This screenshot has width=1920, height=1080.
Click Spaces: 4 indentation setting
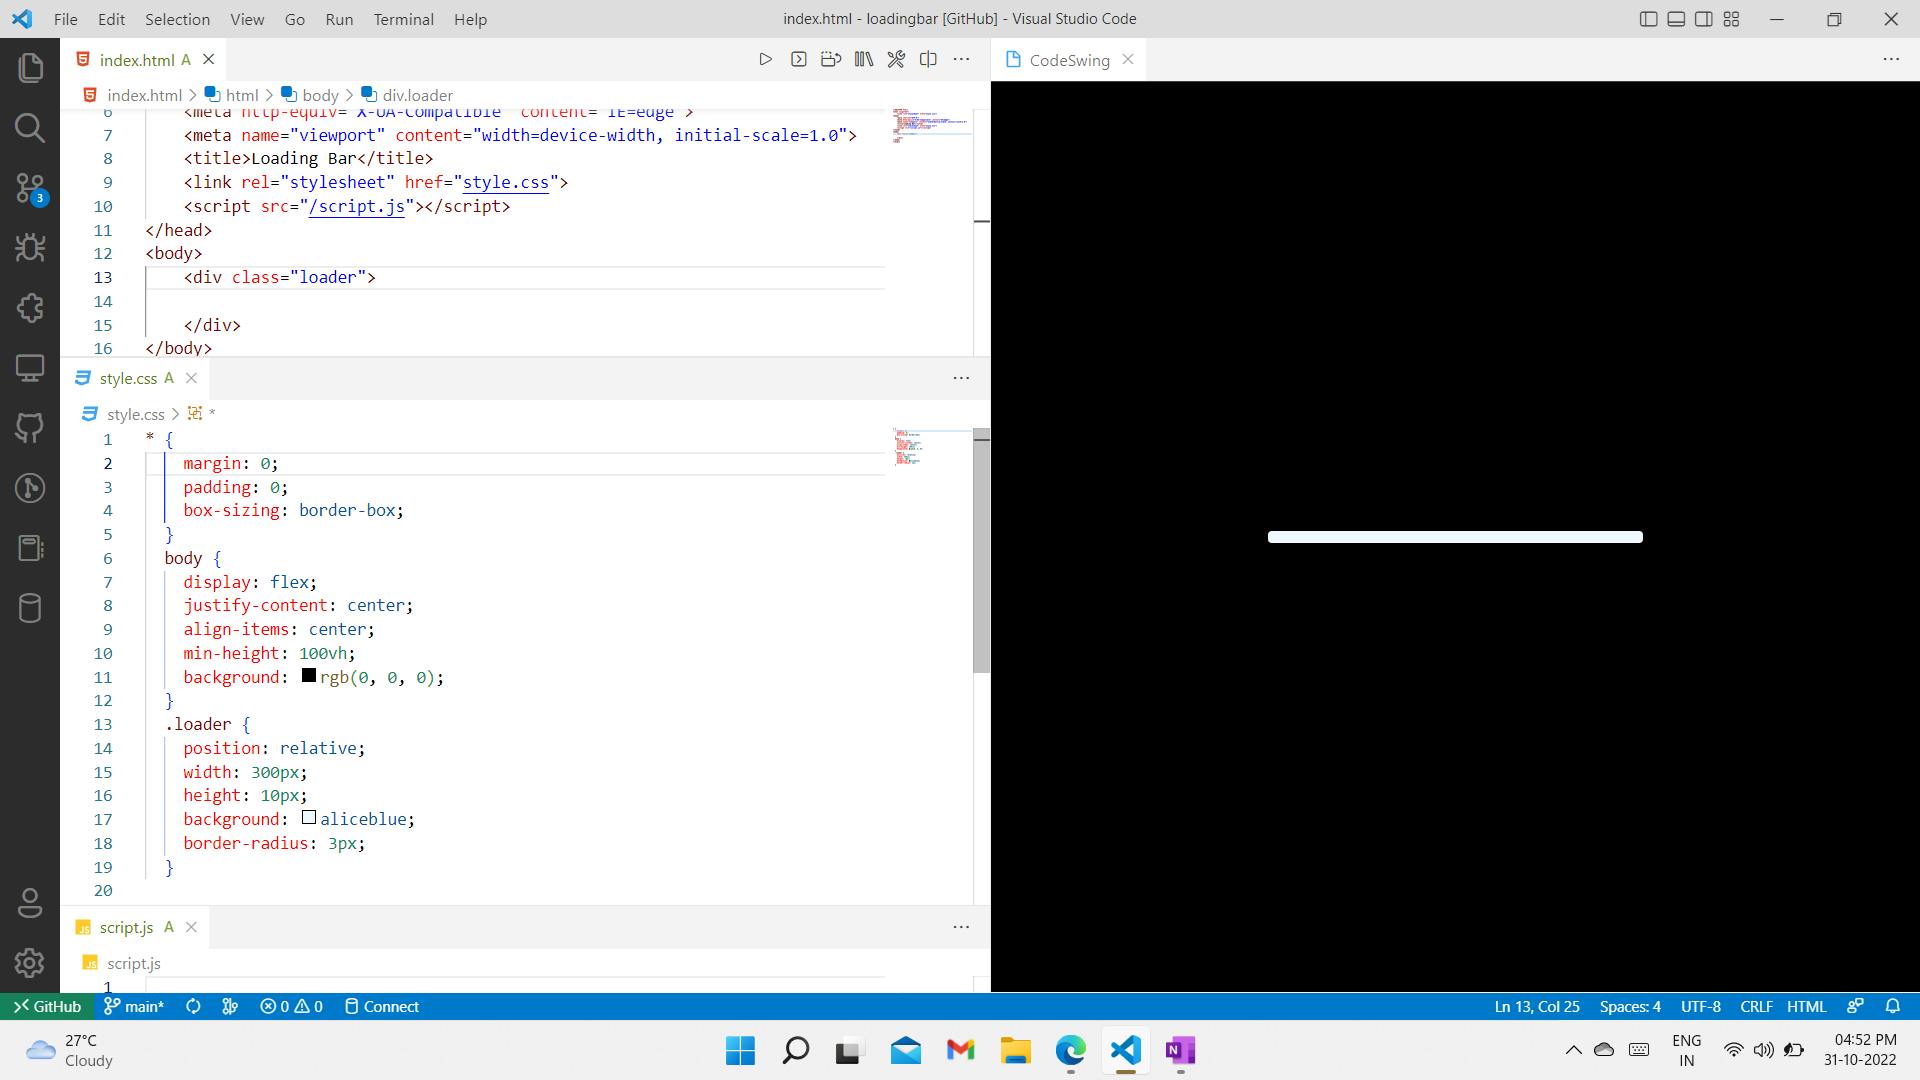coord(1630,1007)
